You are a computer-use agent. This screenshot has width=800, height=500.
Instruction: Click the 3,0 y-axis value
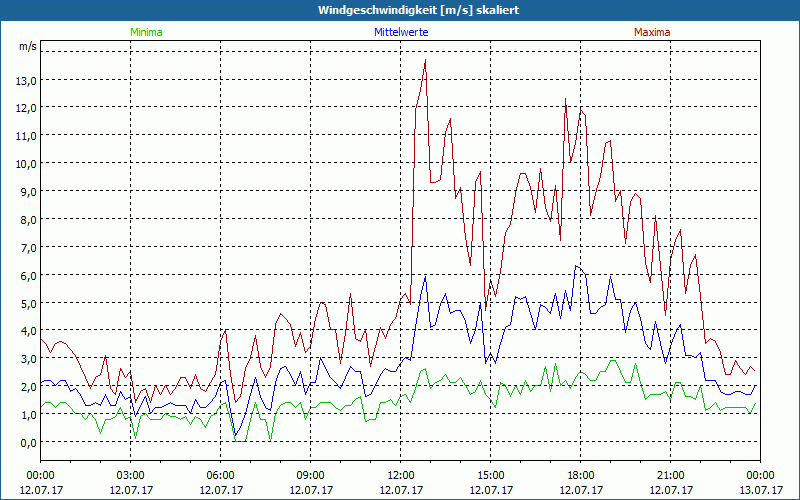pos(29,359)
